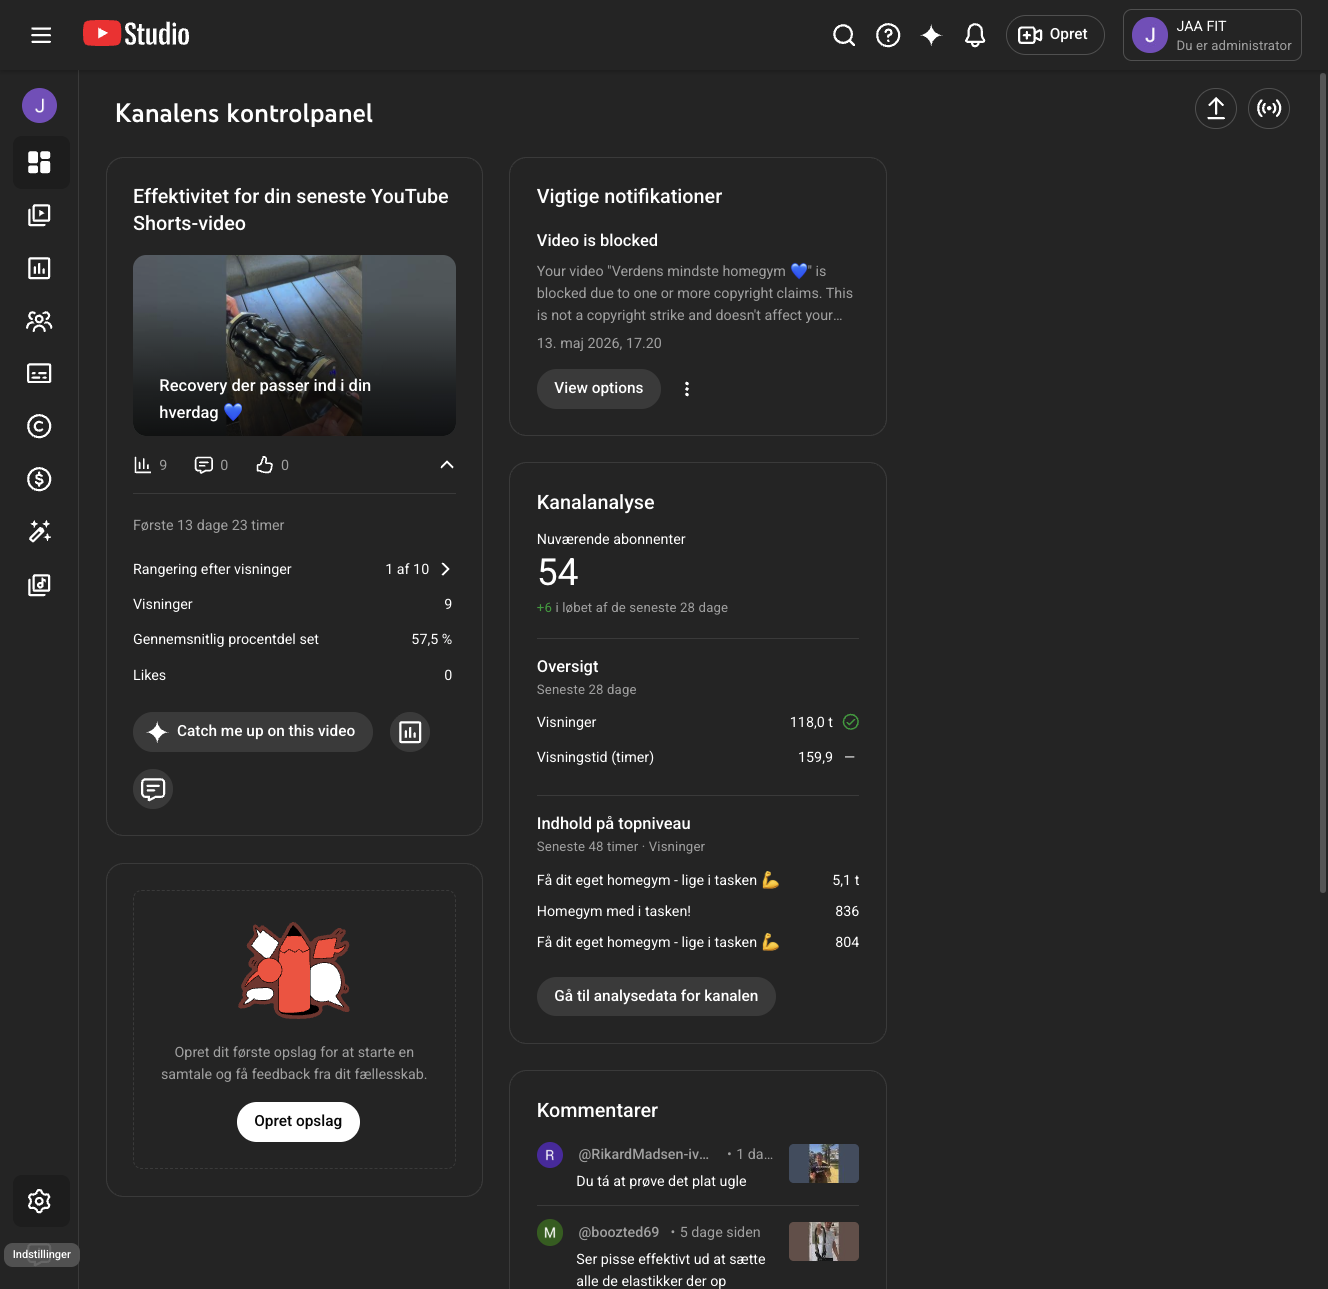Open video analytics icon button
The height and width of the screenshot is (1289, 1328).
tap(410, 732)
